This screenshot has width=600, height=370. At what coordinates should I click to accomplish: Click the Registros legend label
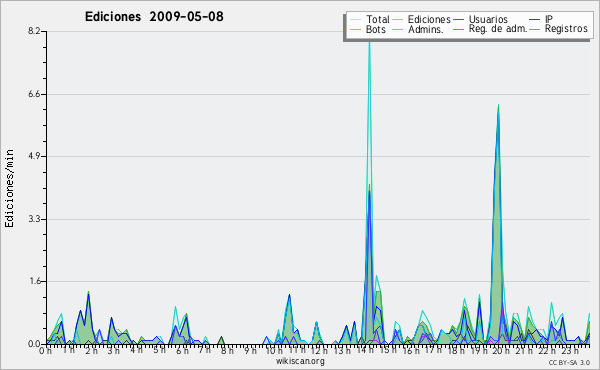[x=566, y=29]
